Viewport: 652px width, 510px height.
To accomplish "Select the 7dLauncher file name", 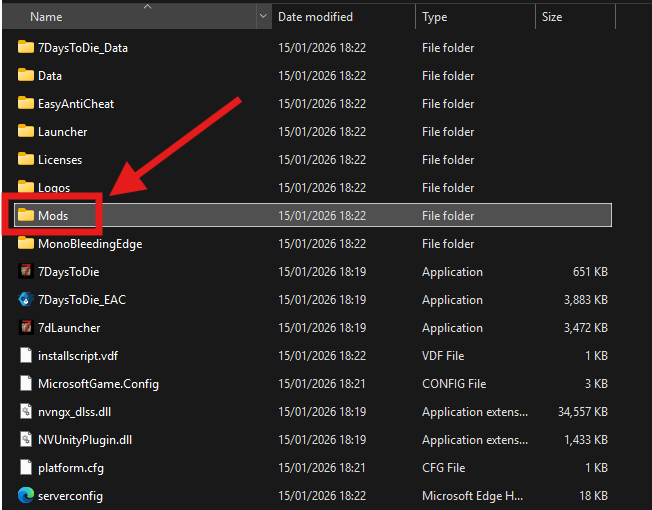I will pos(69,328).
